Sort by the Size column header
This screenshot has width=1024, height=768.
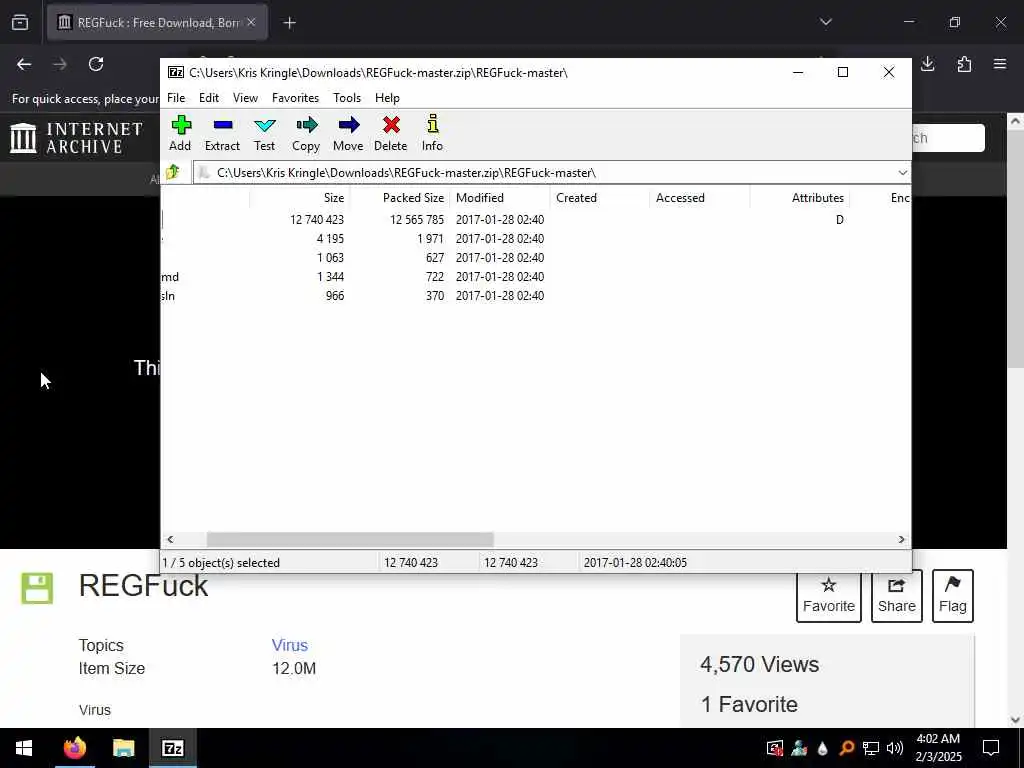299,198
